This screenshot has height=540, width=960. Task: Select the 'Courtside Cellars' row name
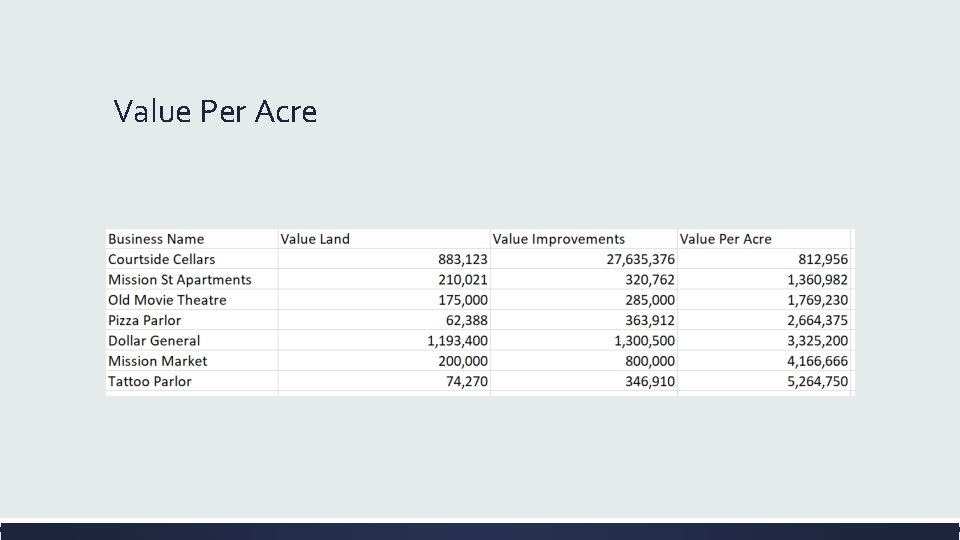coord(162,259)
